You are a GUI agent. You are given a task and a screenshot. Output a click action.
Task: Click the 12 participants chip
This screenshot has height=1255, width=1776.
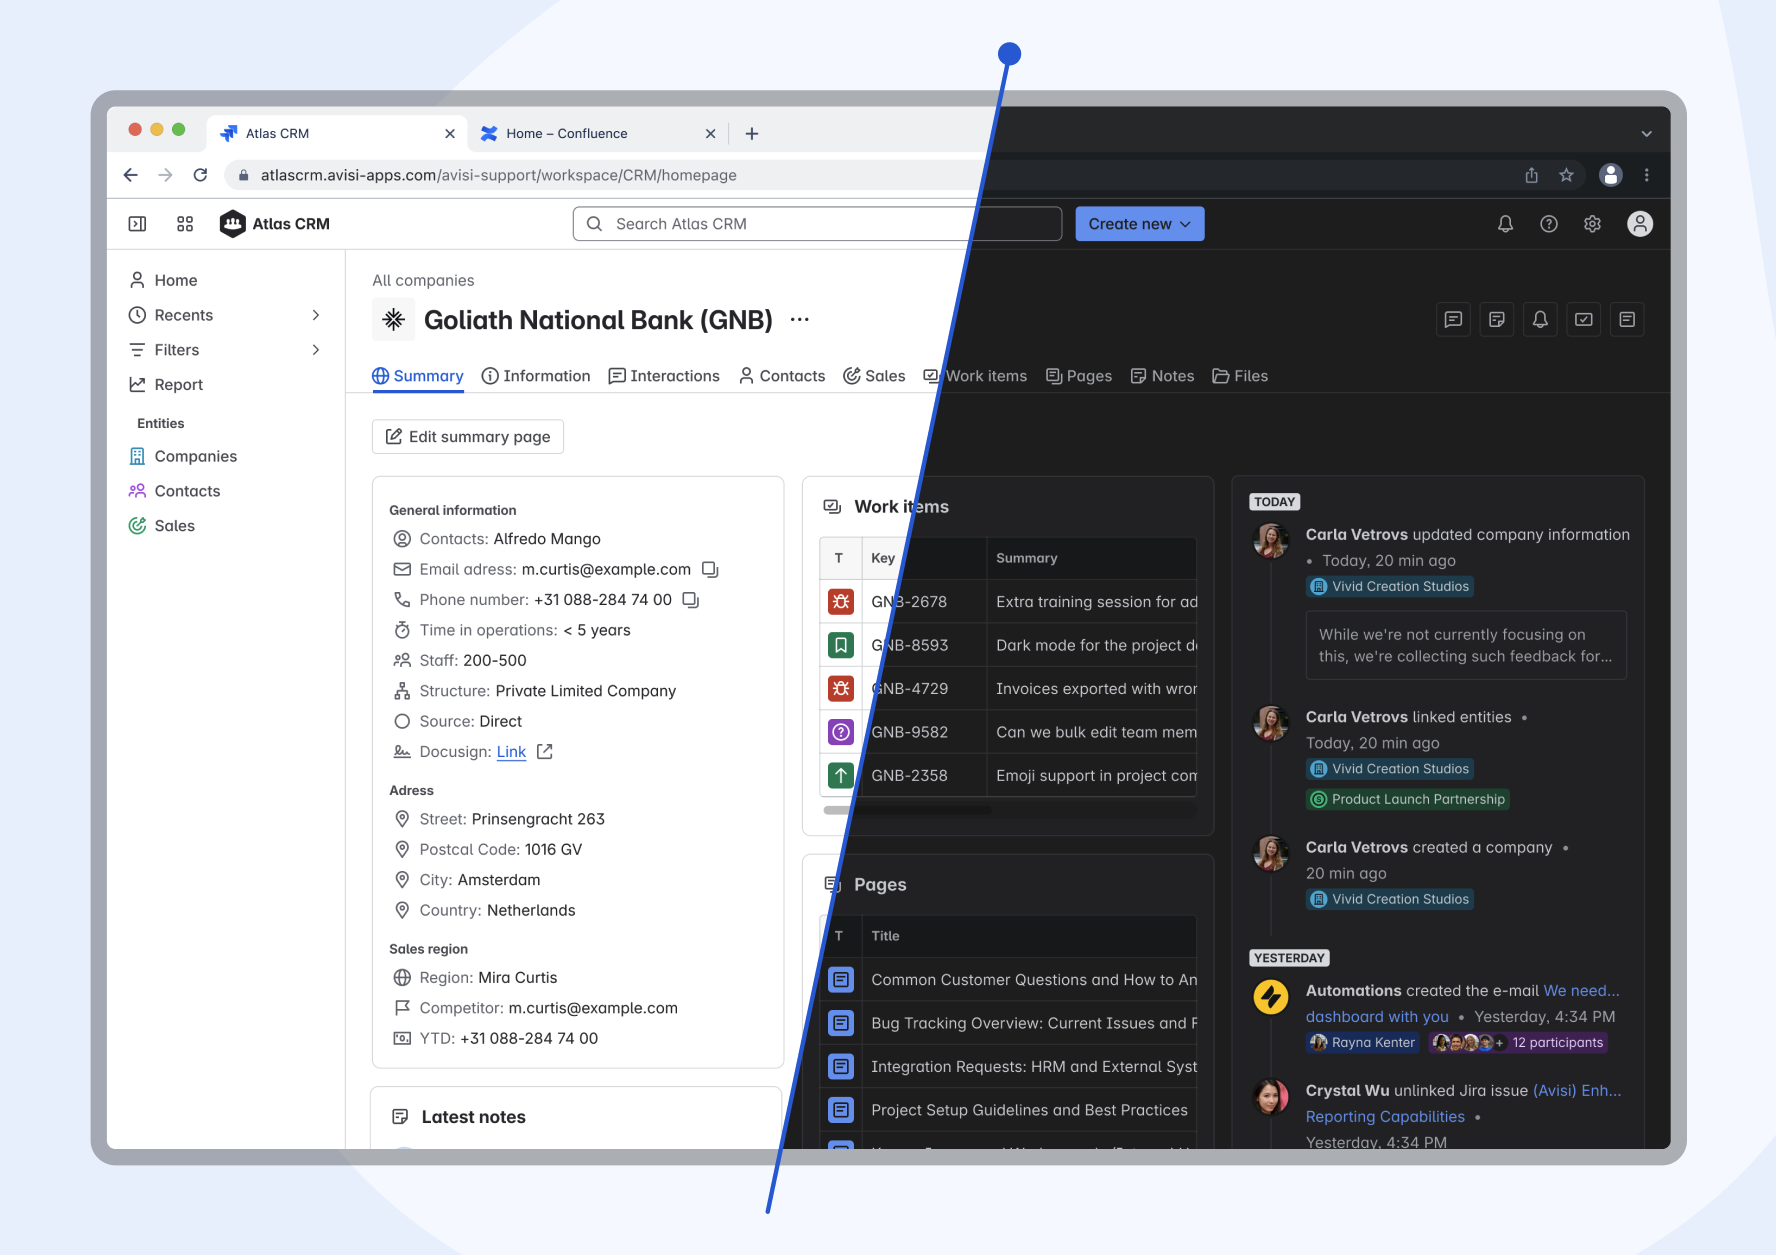tap(1518, 1043)
